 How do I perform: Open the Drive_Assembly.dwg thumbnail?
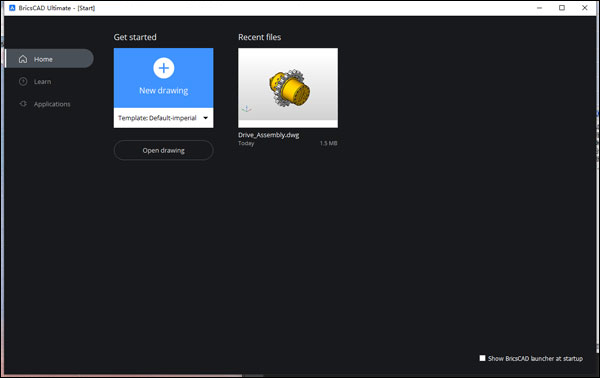tap(288, 88)
